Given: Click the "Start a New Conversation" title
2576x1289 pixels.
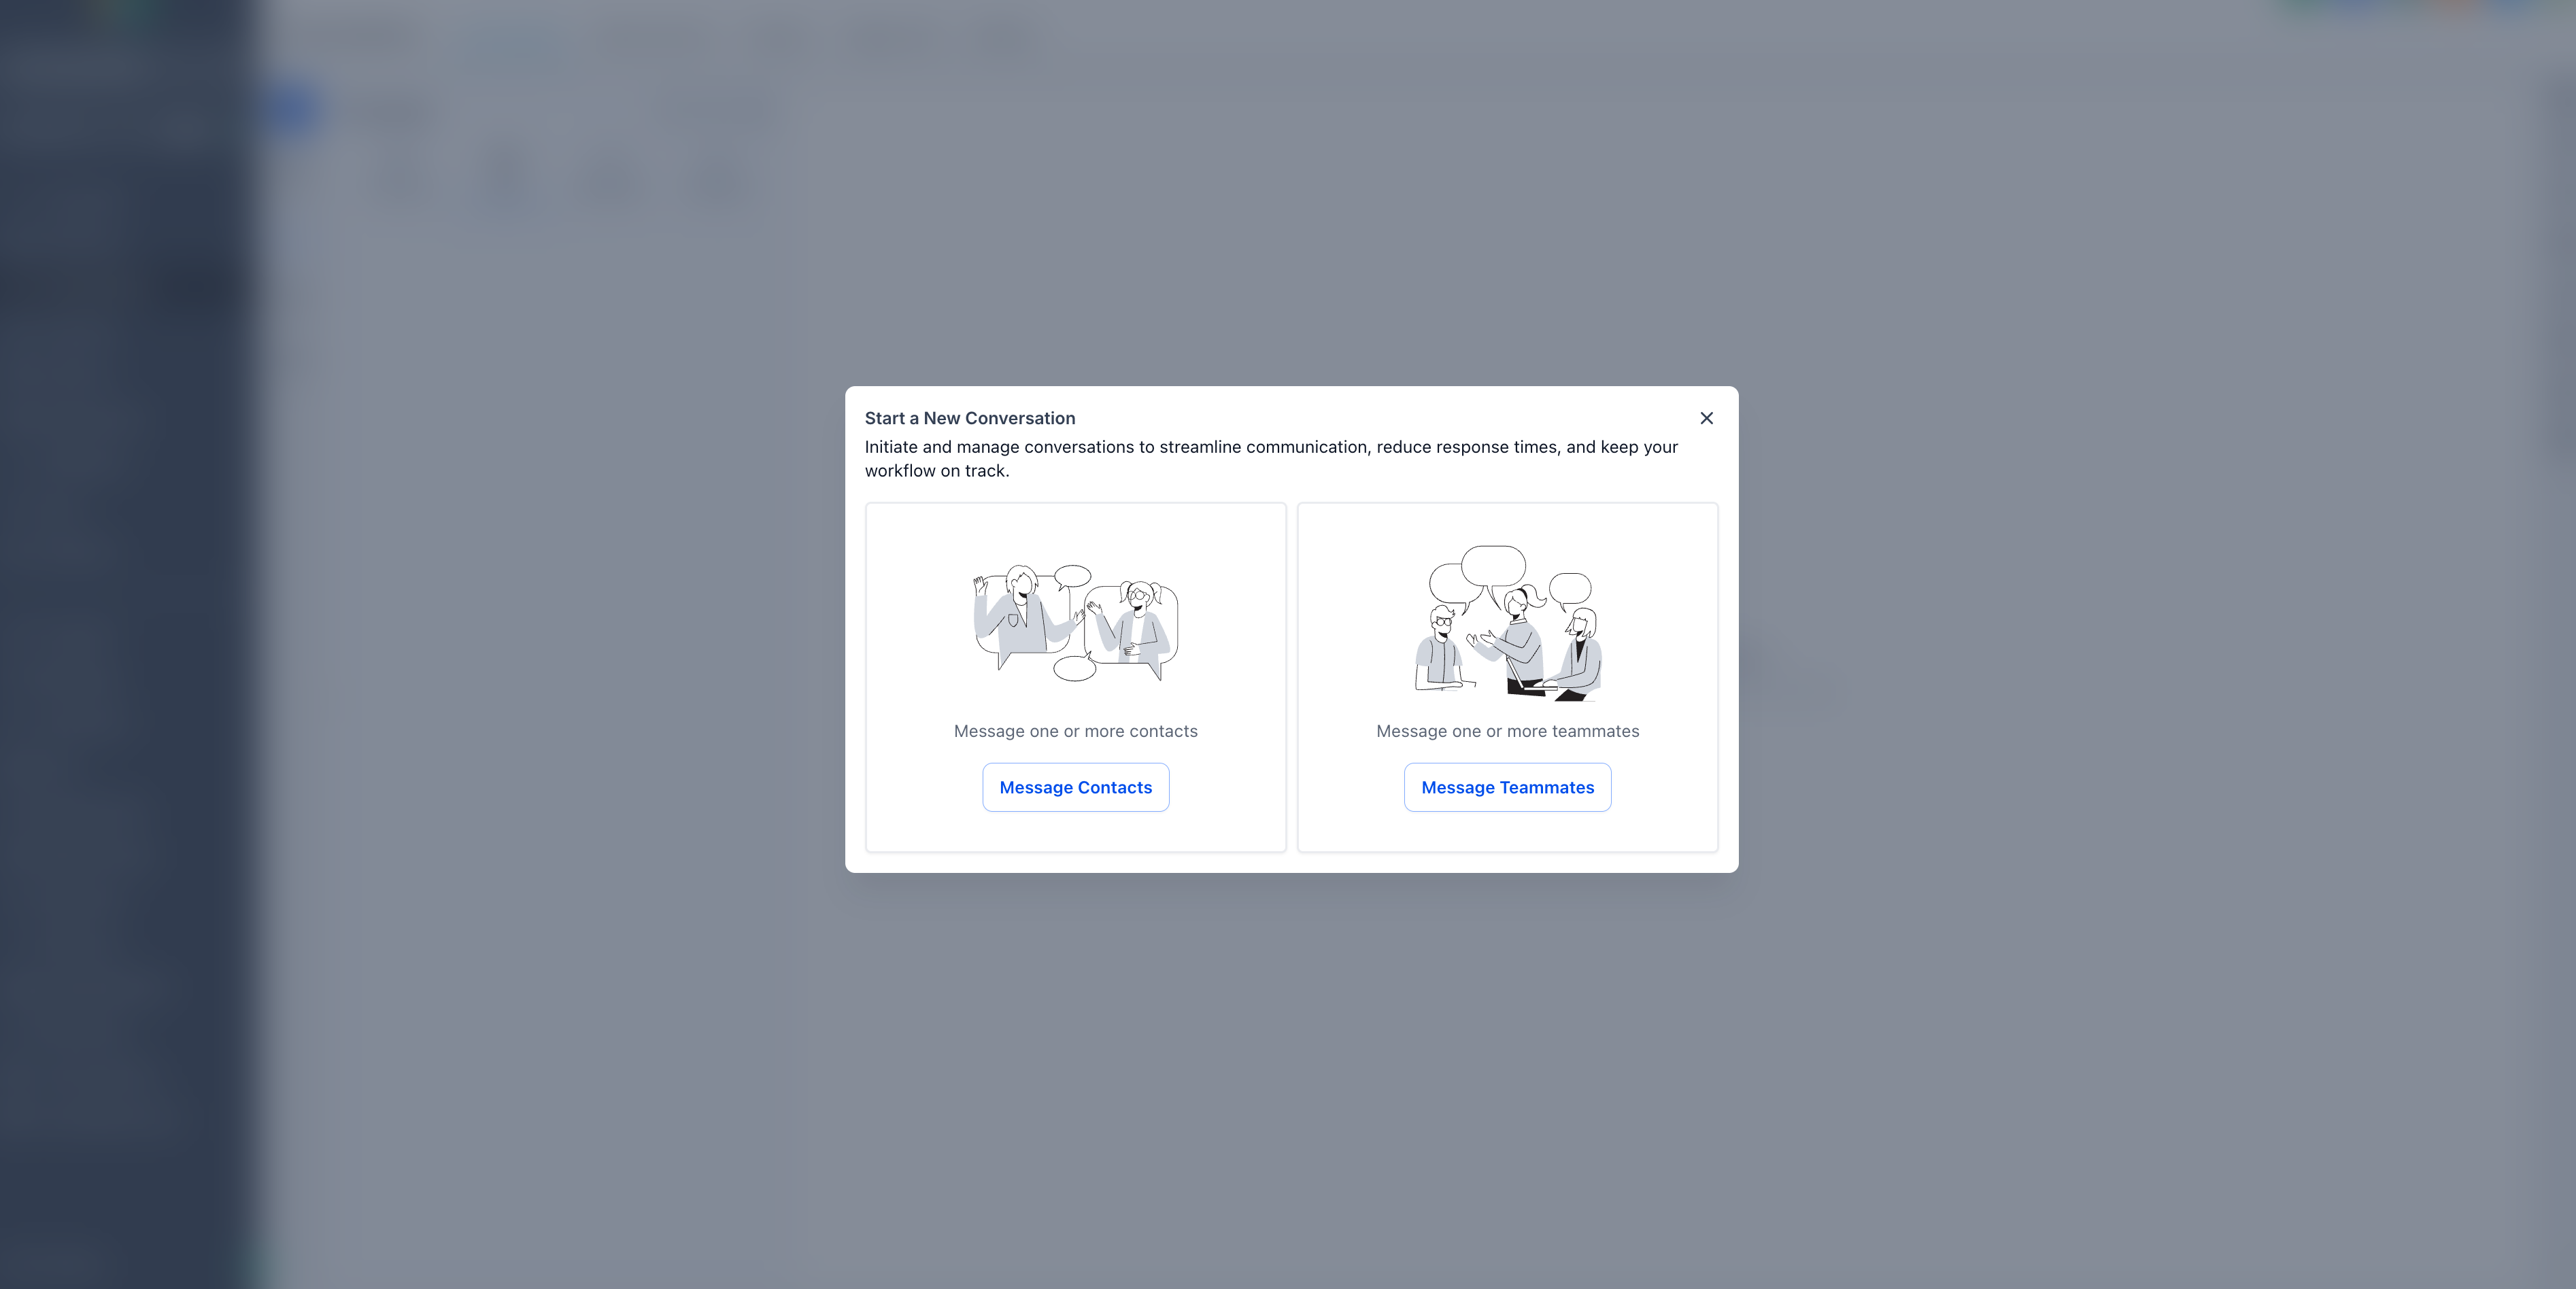Looking at the screenshot, I should coord(969,418).
